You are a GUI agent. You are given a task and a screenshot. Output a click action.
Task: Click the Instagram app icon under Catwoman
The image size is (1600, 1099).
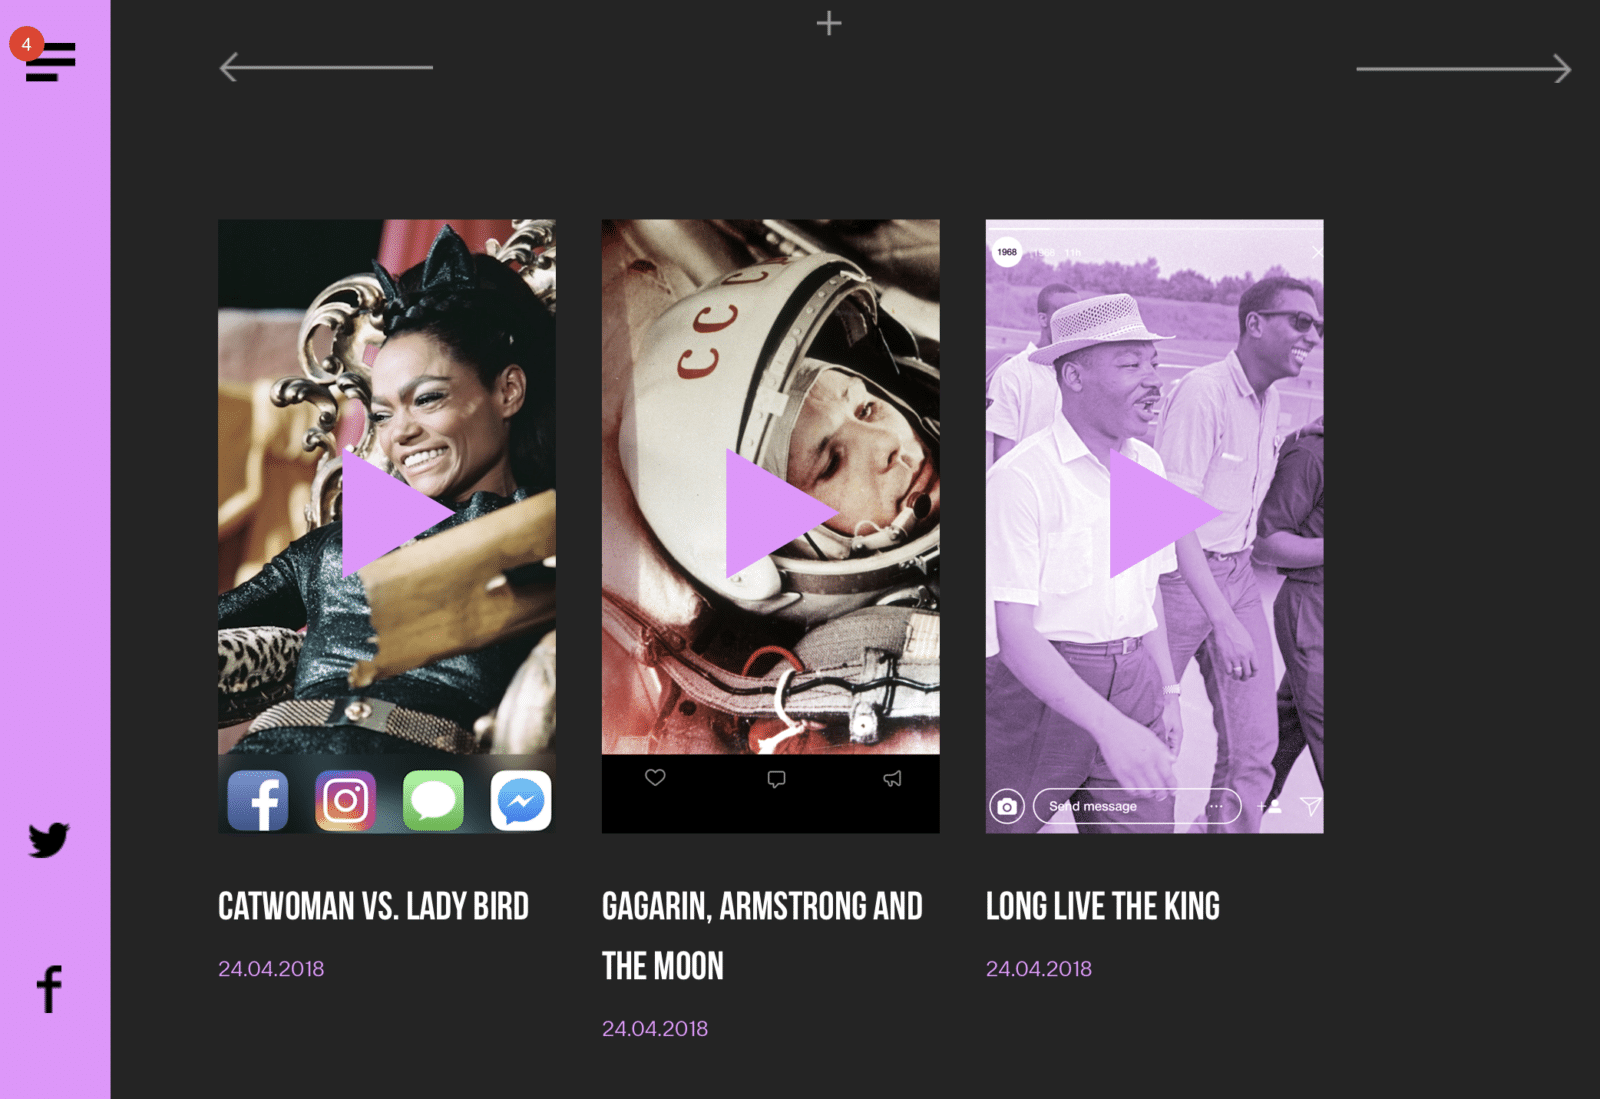tap(346, 800)
